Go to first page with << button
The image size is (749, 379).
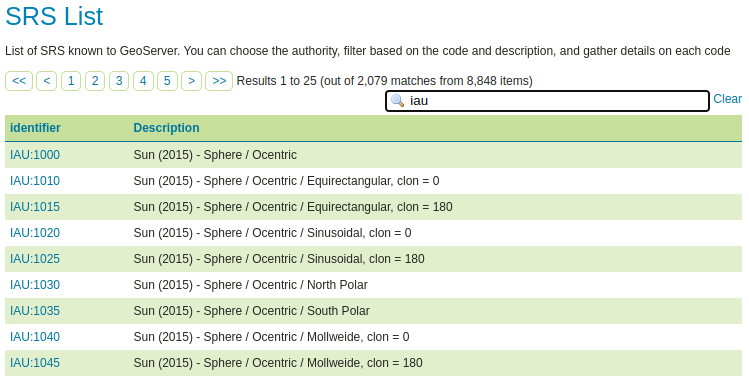point(19,81)
